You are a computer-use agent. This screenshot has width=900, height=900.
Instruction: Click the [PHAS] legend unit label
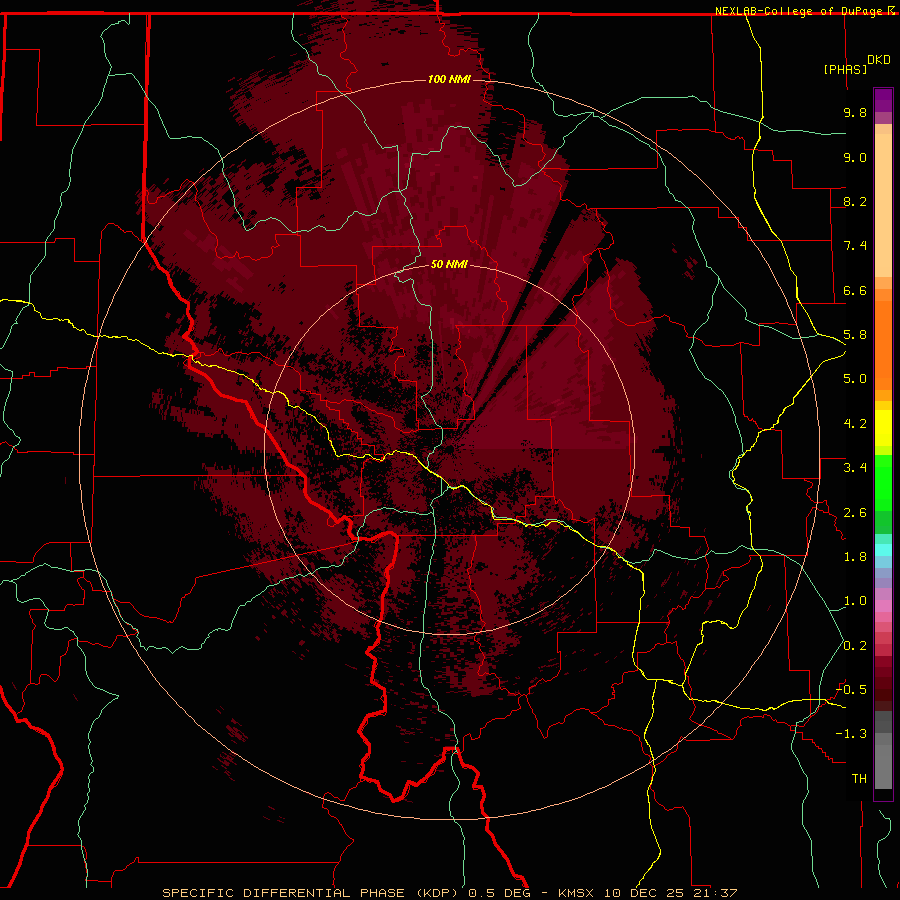click(845, 69)
